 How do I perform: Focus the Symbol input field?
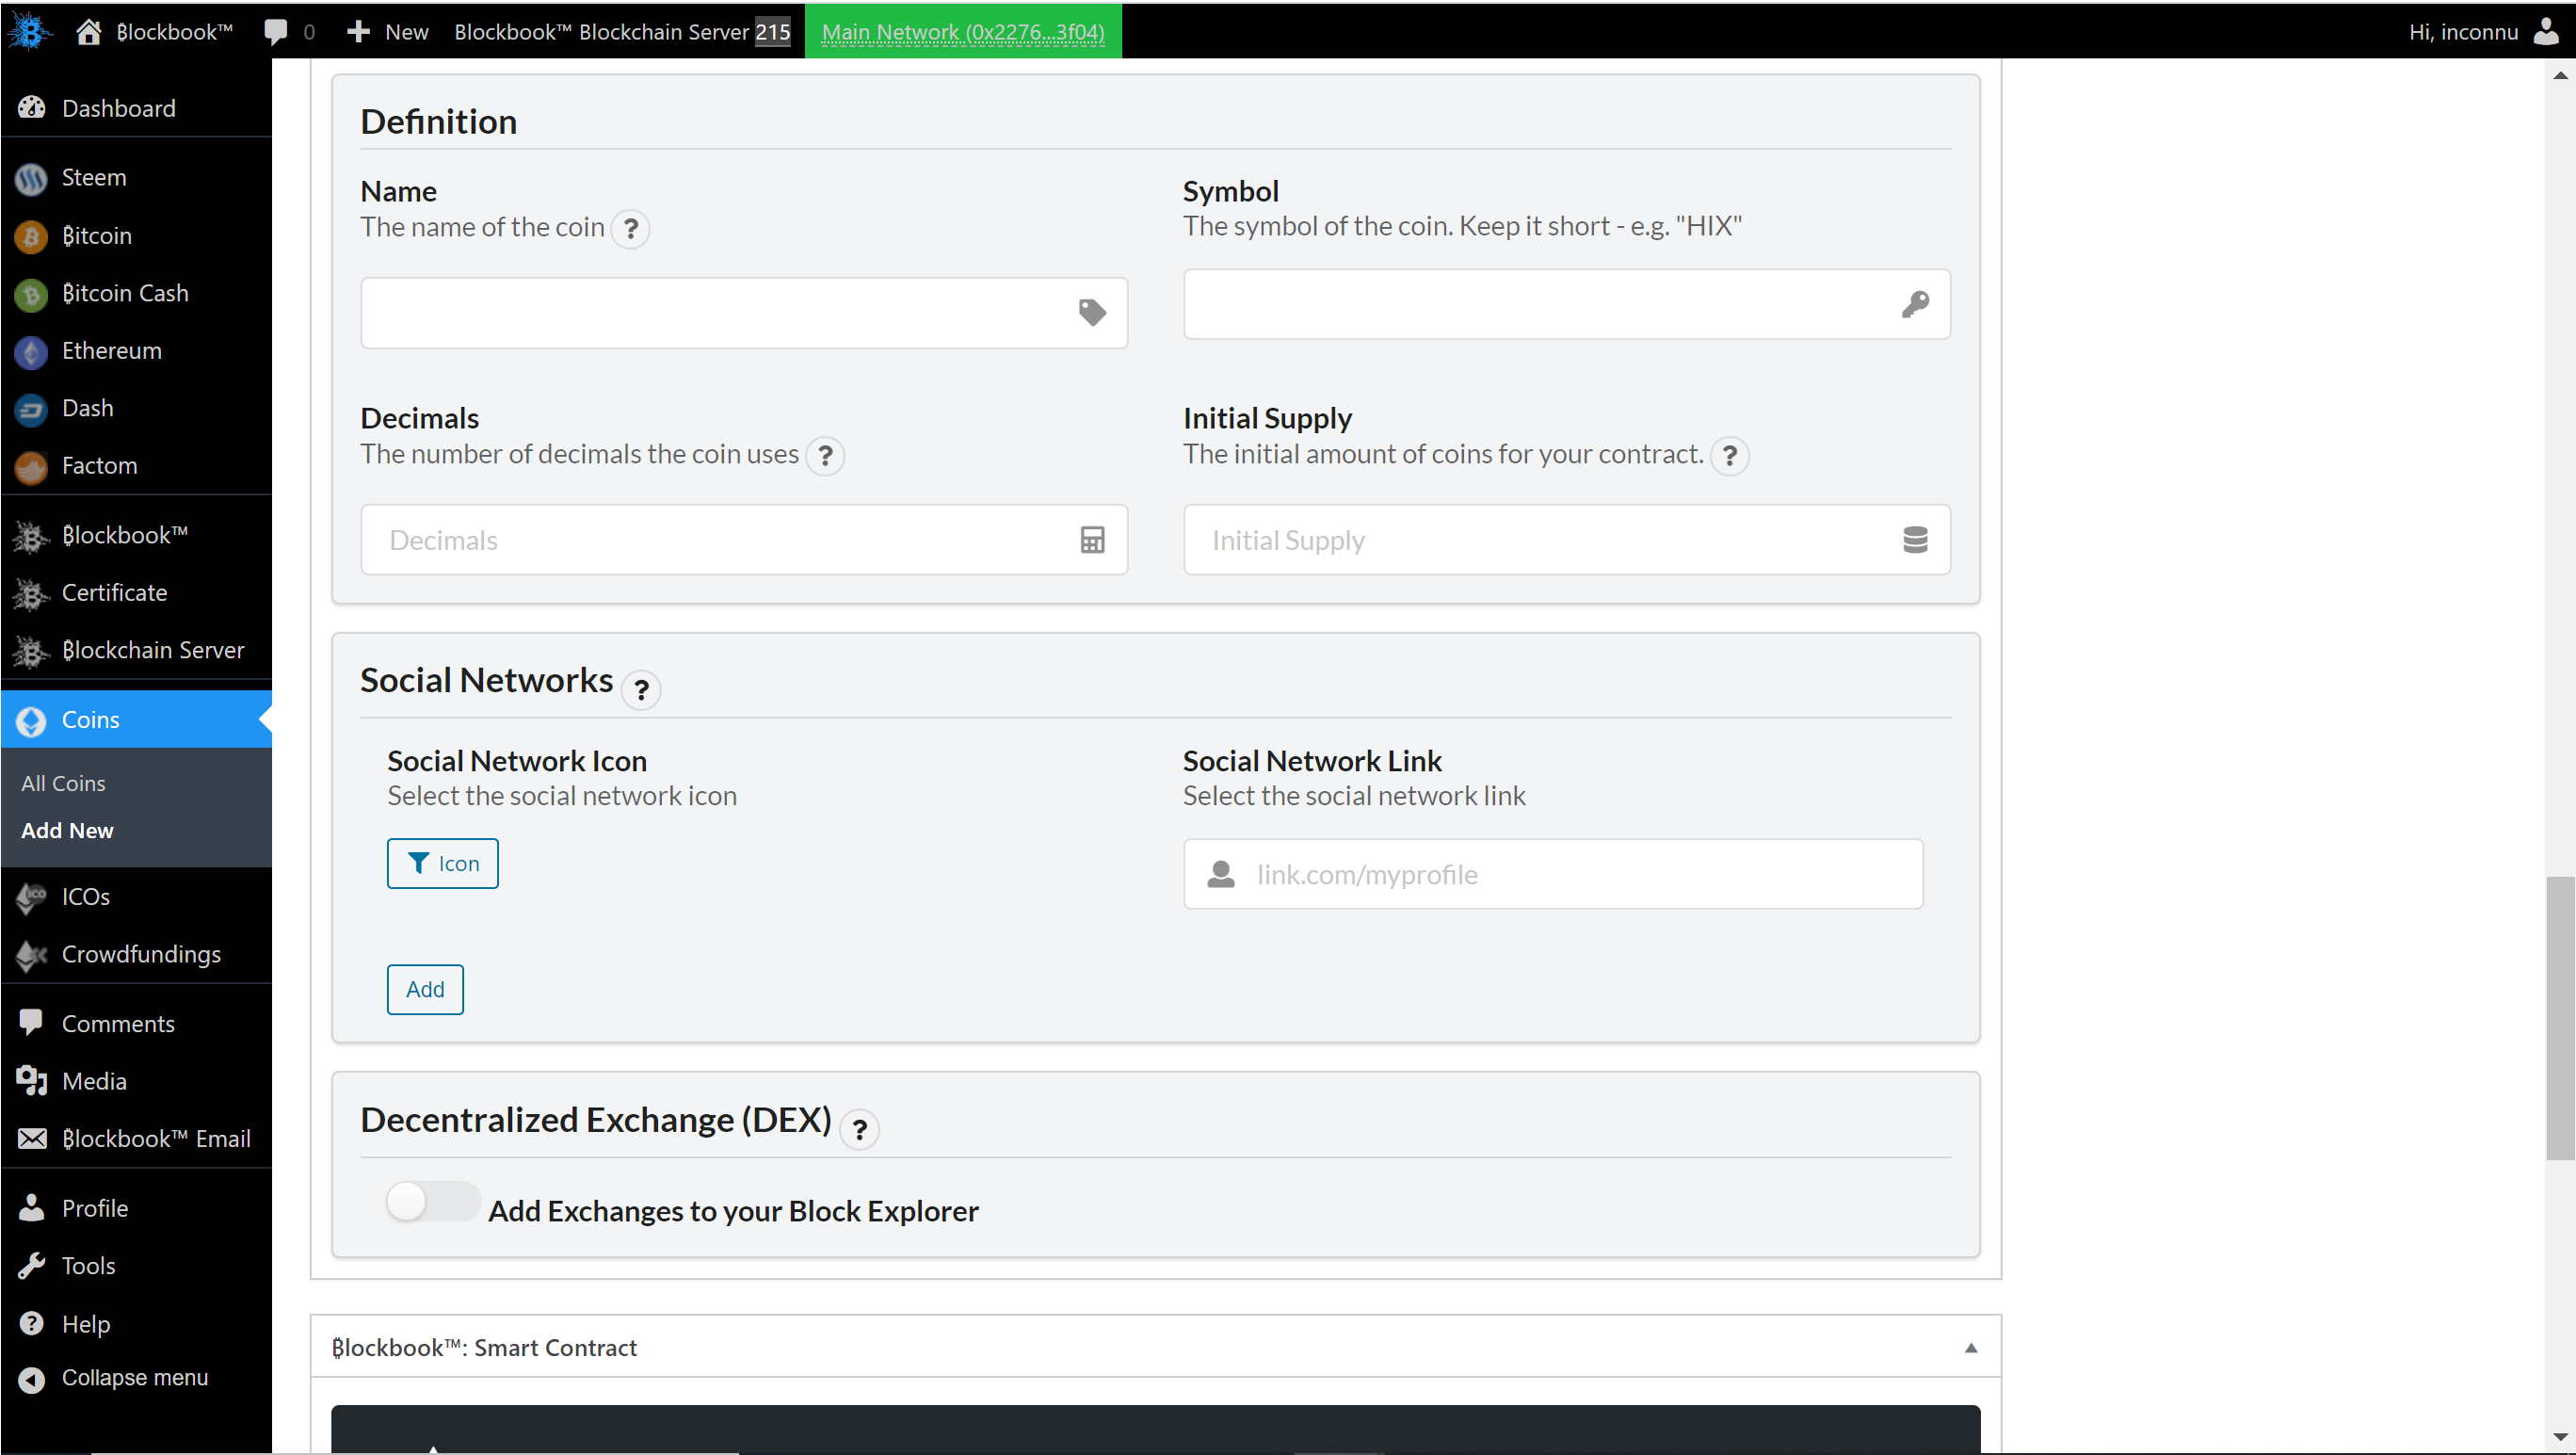click(x=1566, y=304)
